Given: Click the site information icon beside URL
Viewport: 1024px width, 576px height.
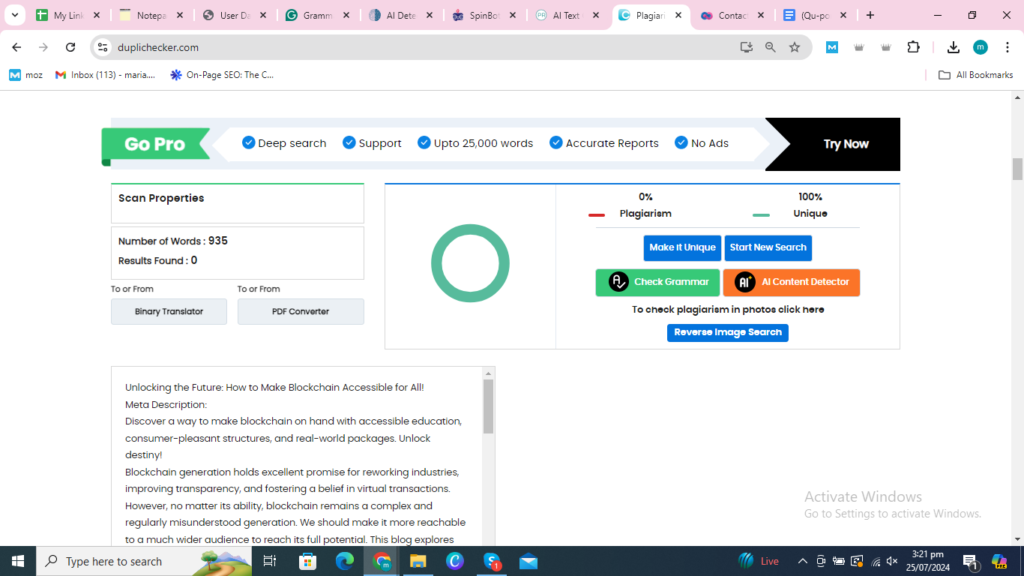Looking at the screenshot, I should (102, 47).
